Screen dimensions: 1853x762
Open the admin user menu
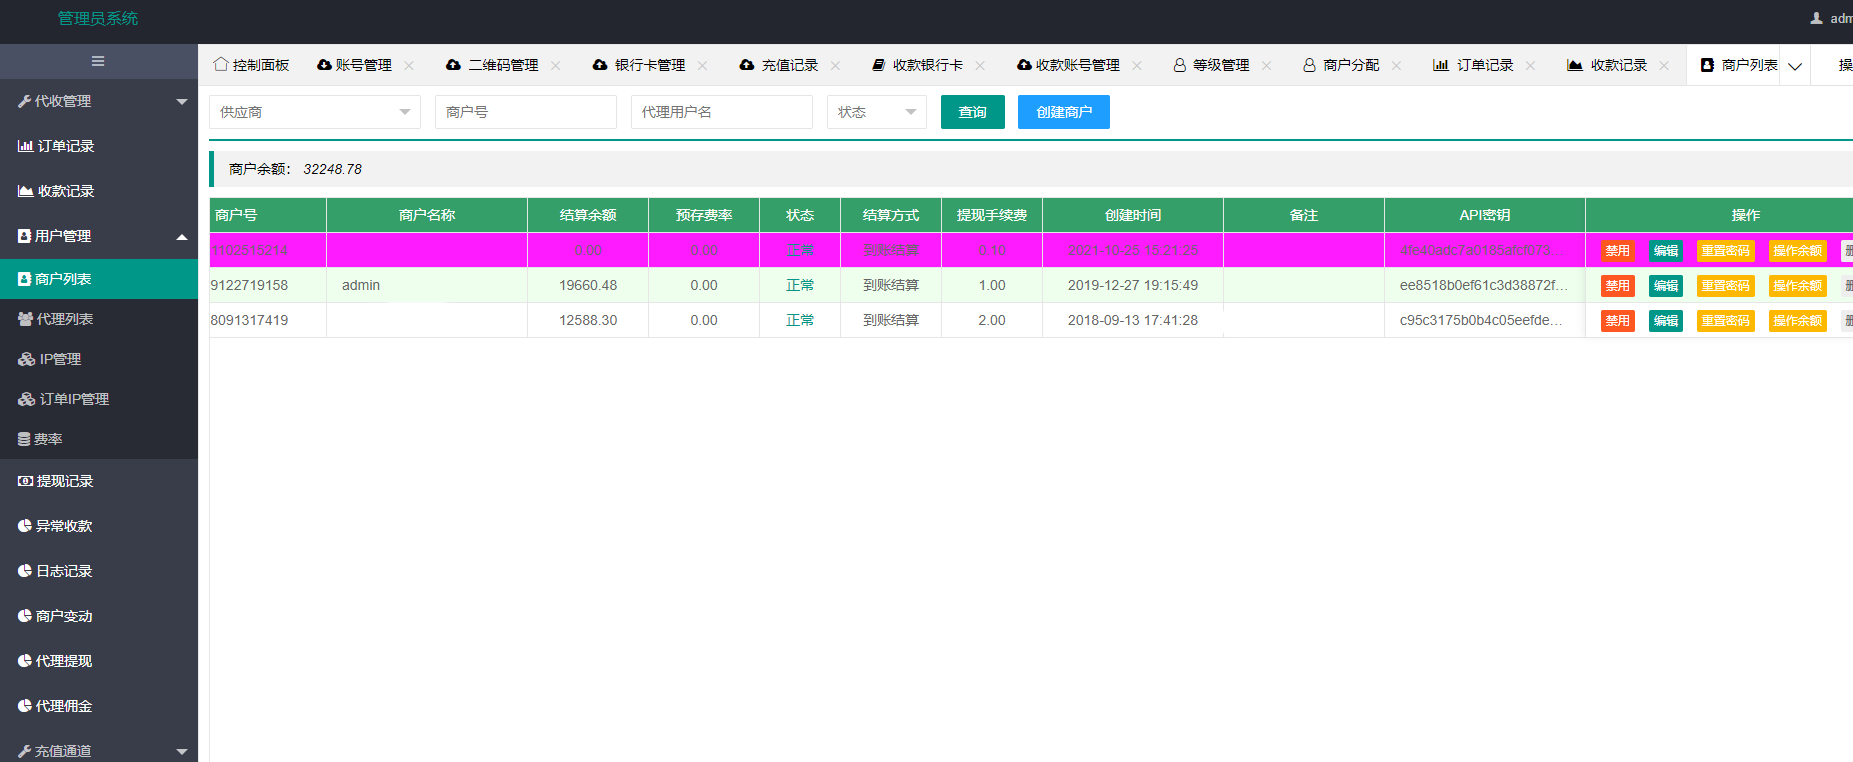(x=1832, y=18)
